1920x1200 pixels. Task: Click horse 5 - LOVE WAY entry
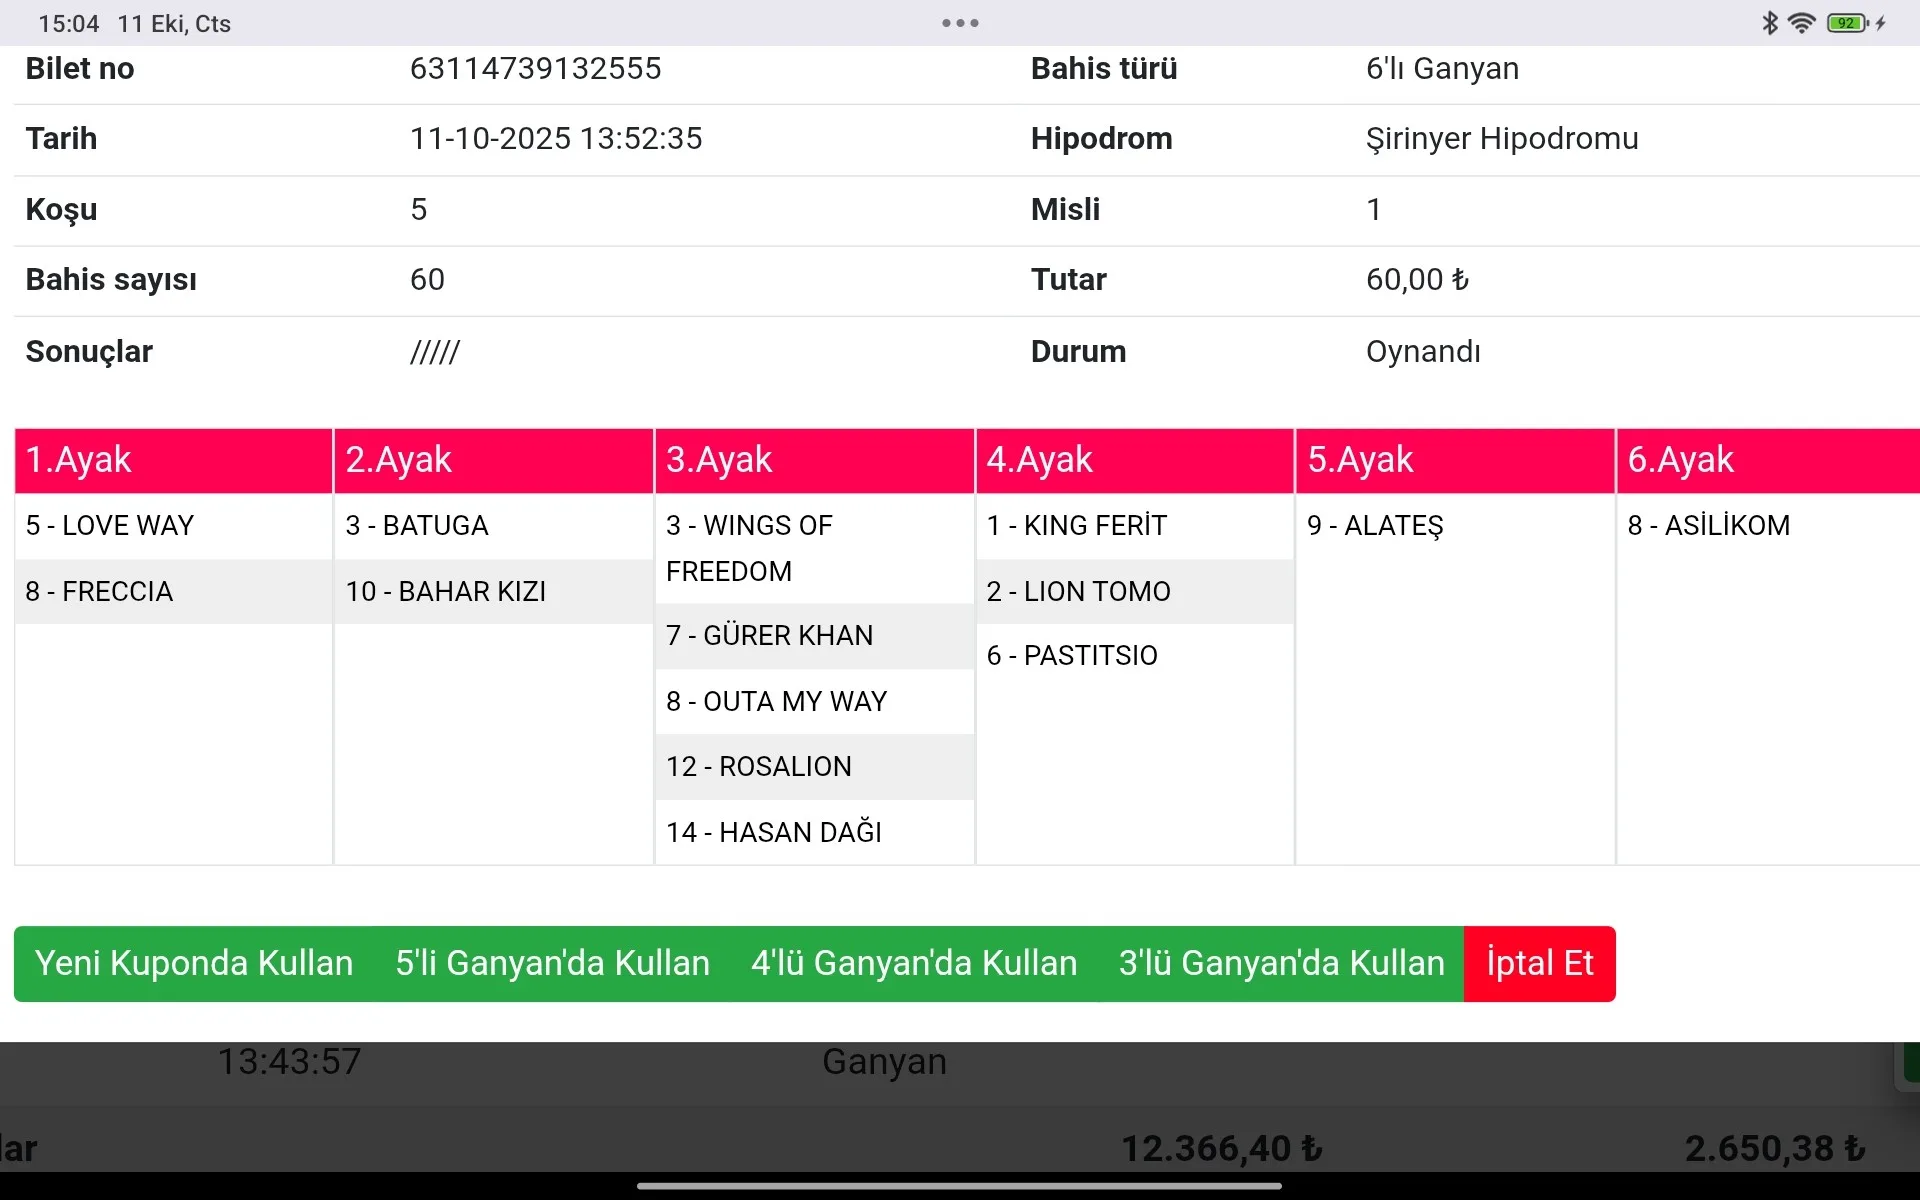(110, 526)
